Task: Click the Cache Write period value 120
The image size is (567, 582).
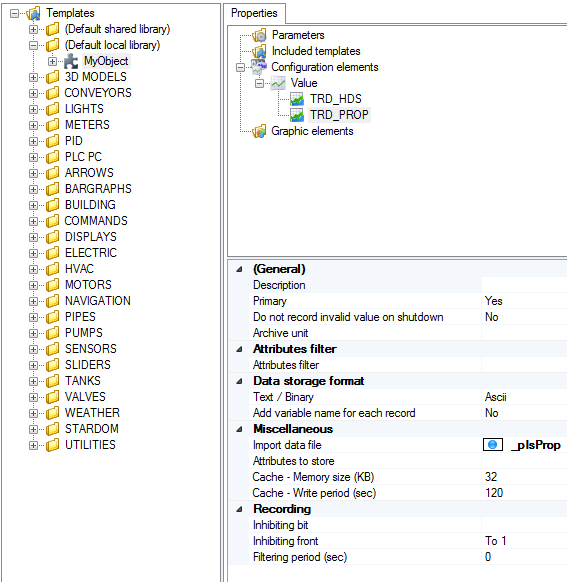Action: (494, 493)
